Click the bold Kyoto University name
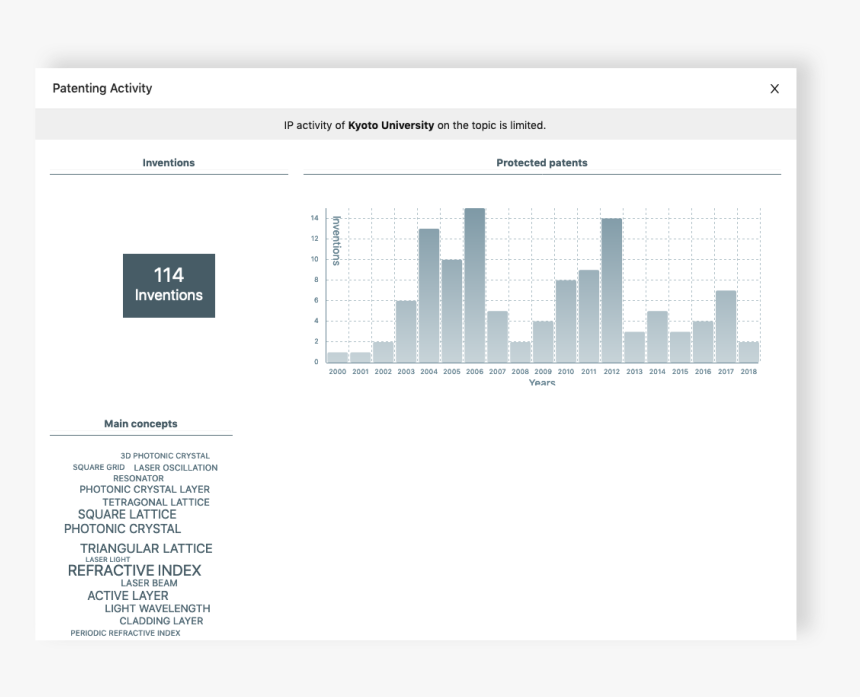 tap(391, 126)
